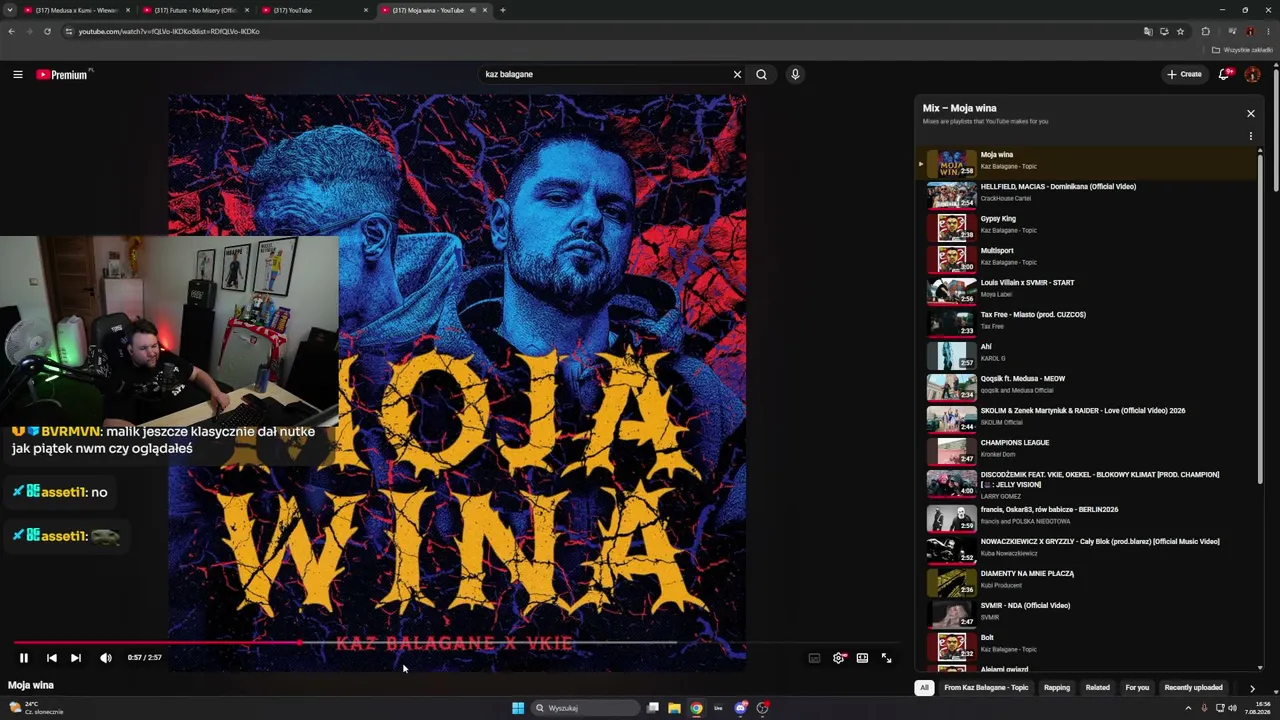Open the YouTube notifications bell

pyautogui.click(x=1224, y=74)
